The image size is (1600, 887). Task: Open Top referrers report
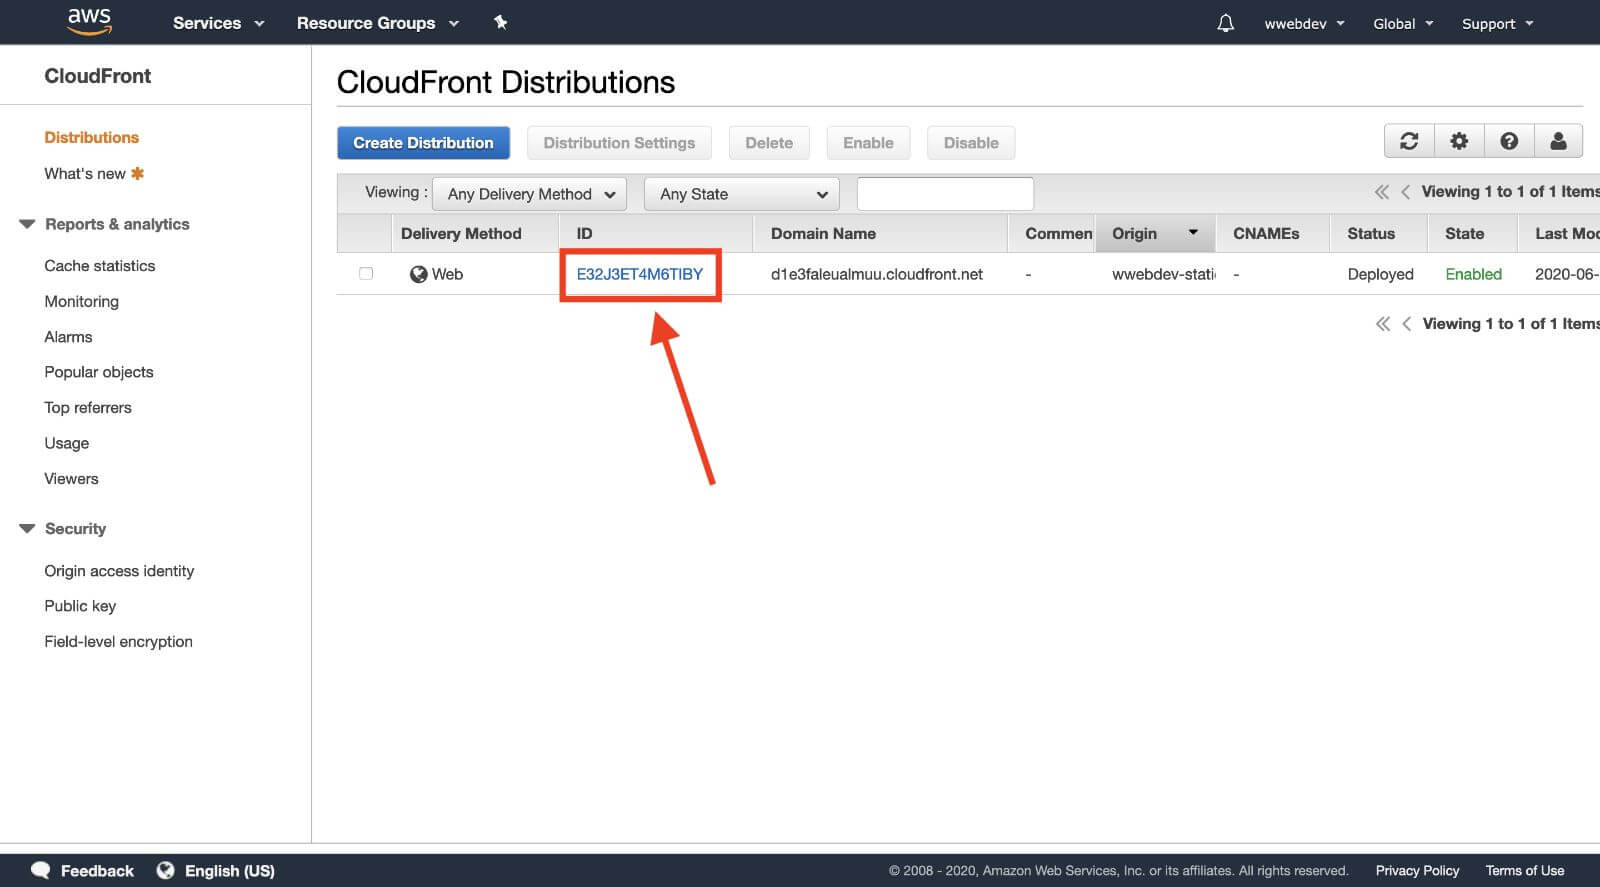(x=88, y=407)
